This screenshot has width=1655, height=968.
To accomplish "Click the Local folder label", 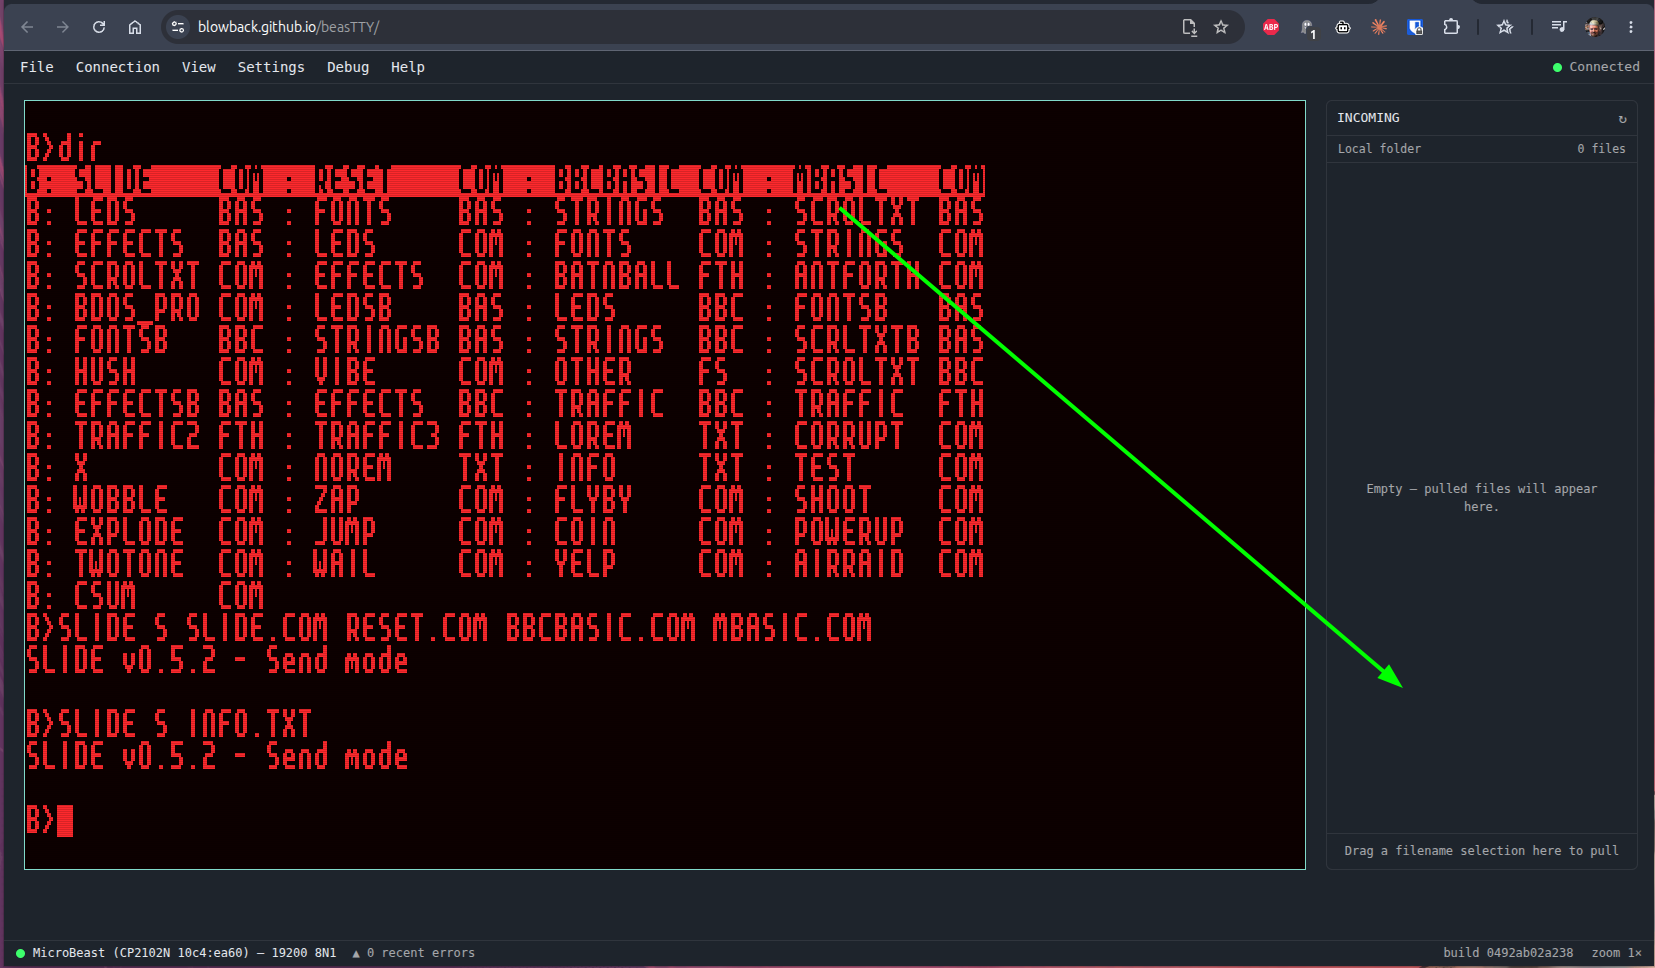I will pos(1379,149).
